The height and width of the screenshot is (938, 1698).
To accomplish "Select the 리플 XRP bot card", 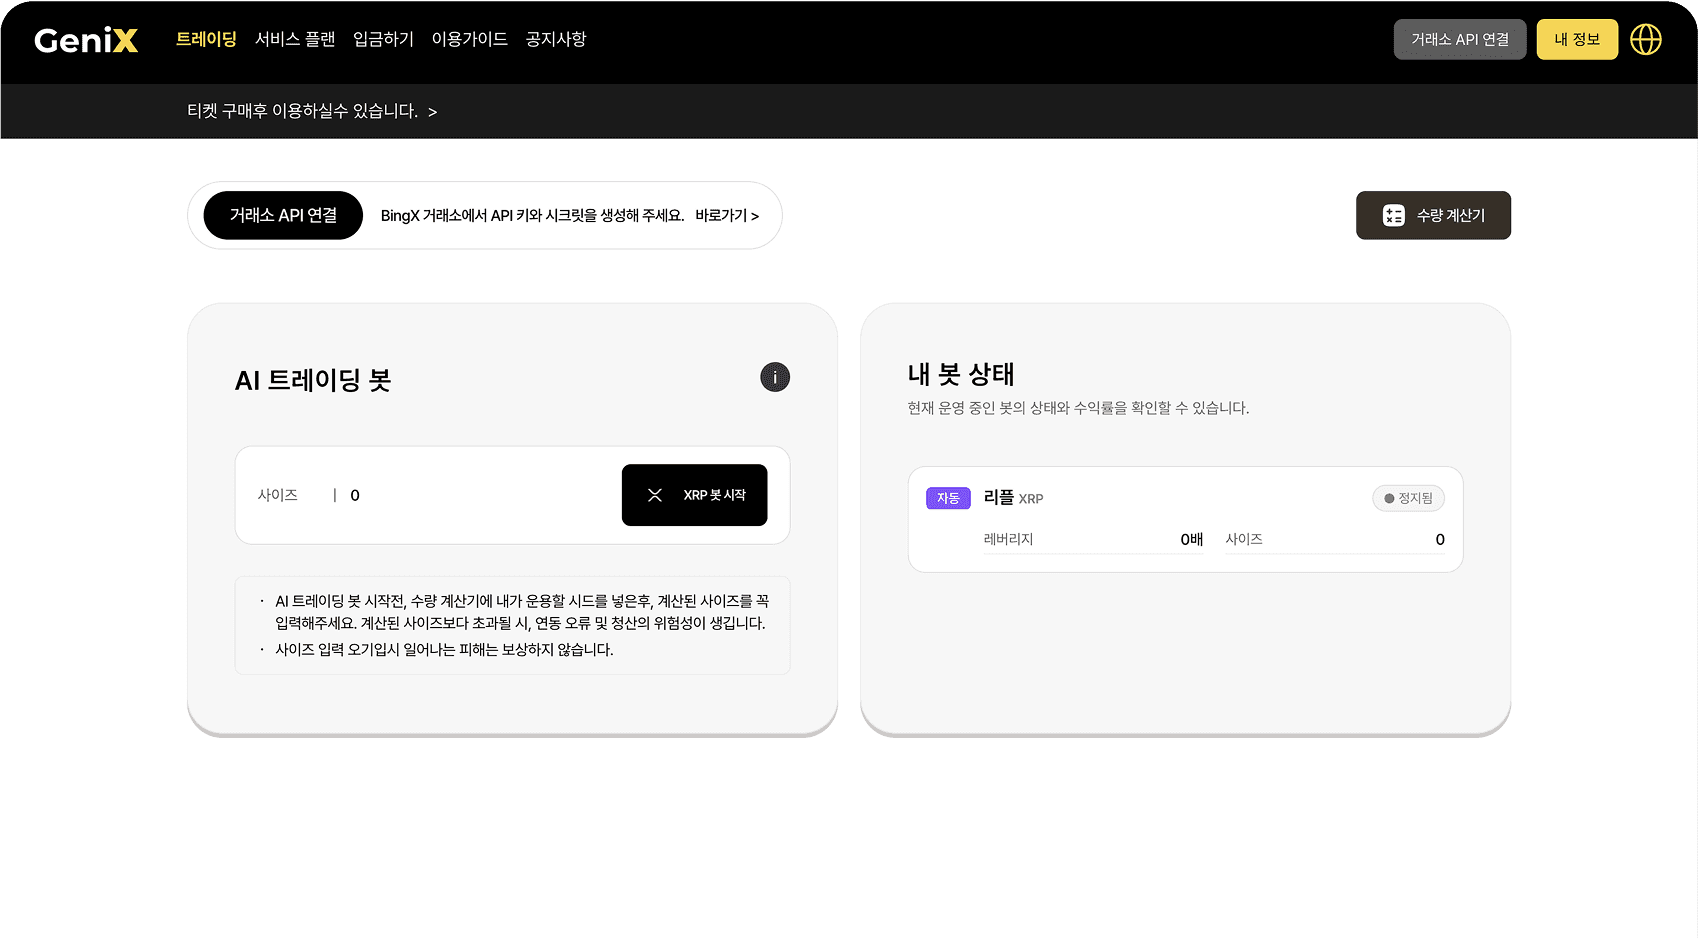I will pyautogui.click(x=1185, y=519).
